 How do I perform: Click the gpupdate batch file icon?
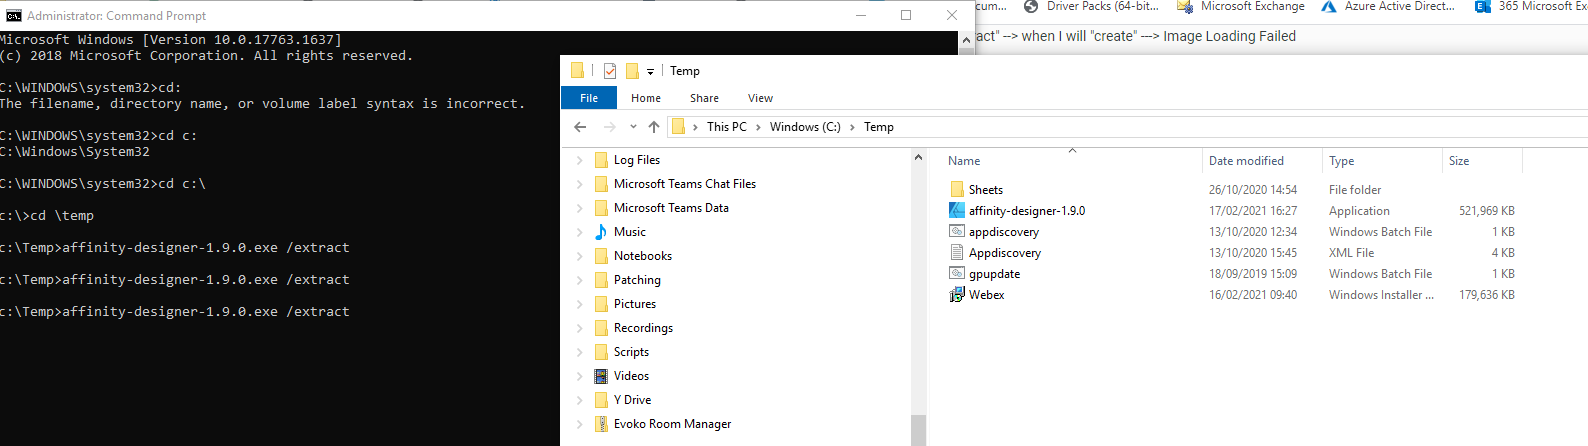pos(957,274)
